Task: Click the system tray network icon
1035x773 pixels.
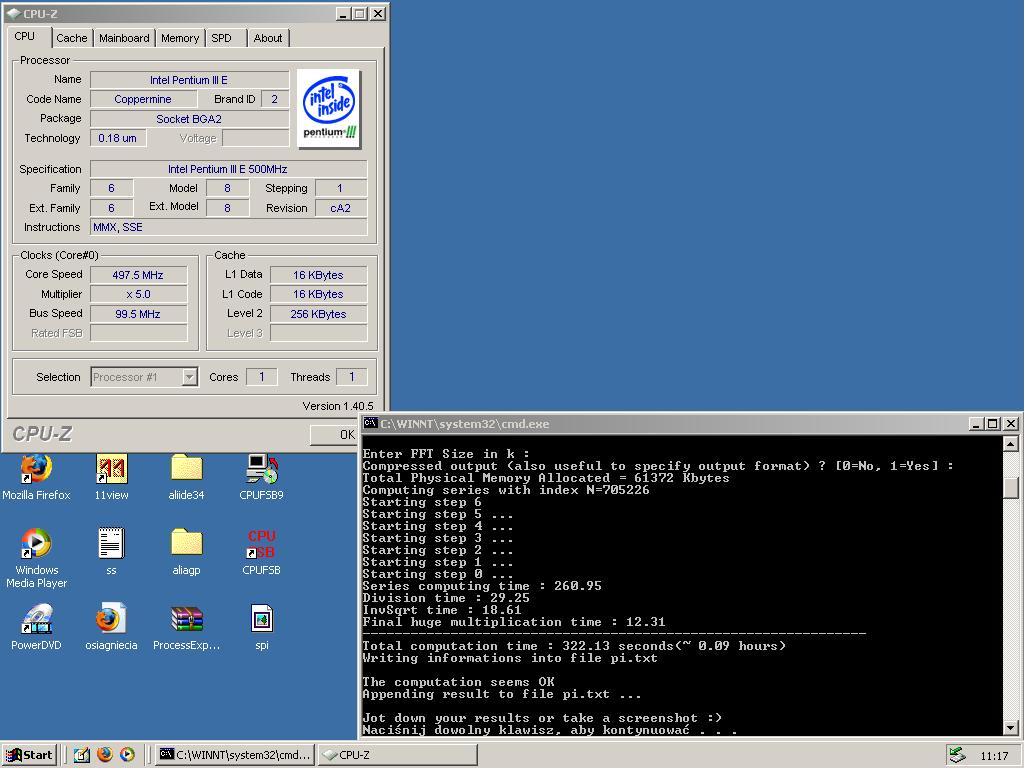Action: (x=956, y=755)
